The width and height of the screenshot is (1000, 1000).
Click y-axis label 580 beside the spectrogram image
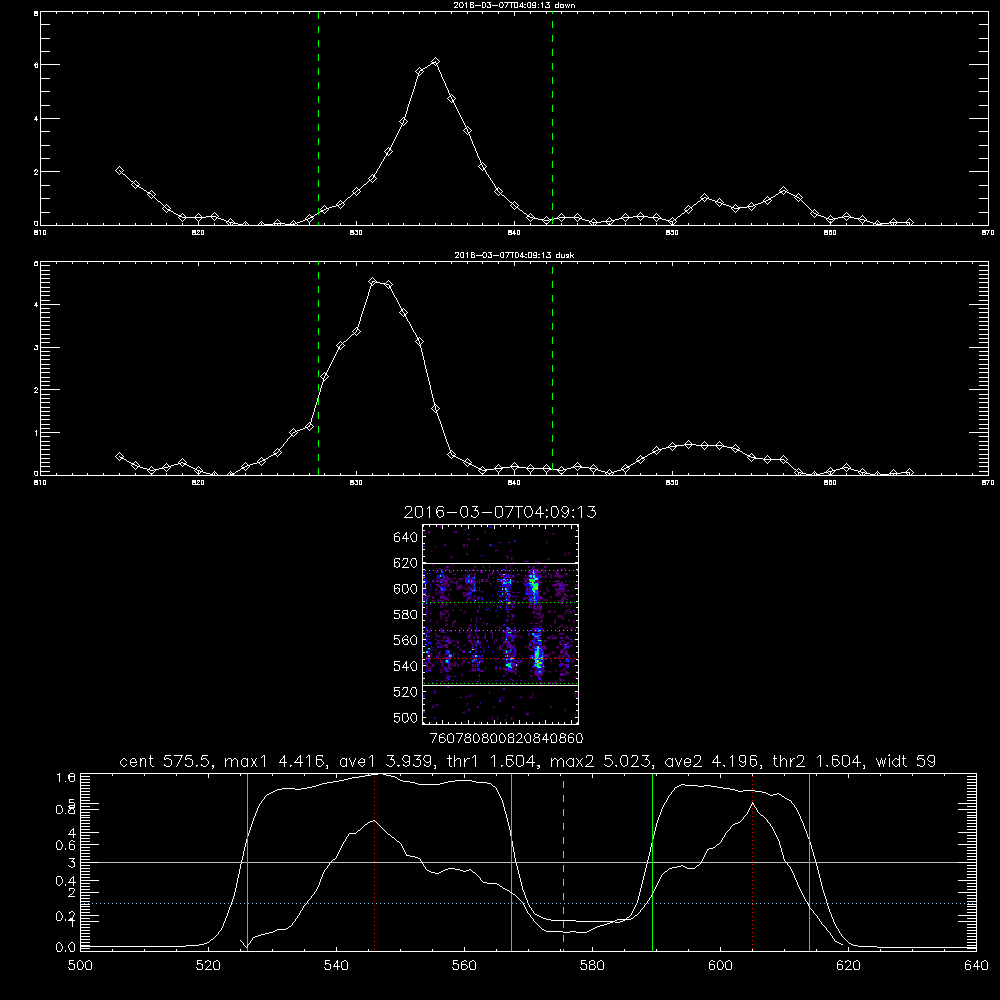coord(406,615)
